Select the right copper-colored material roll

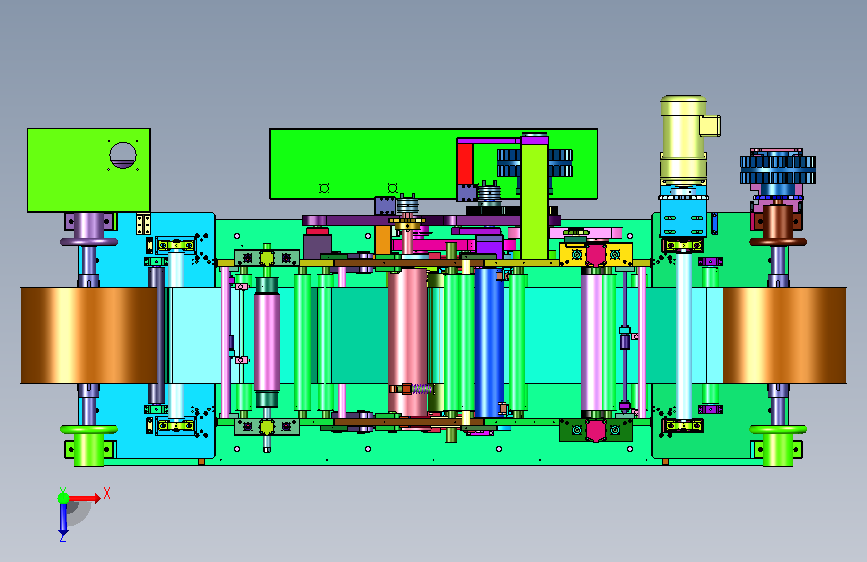785,335
